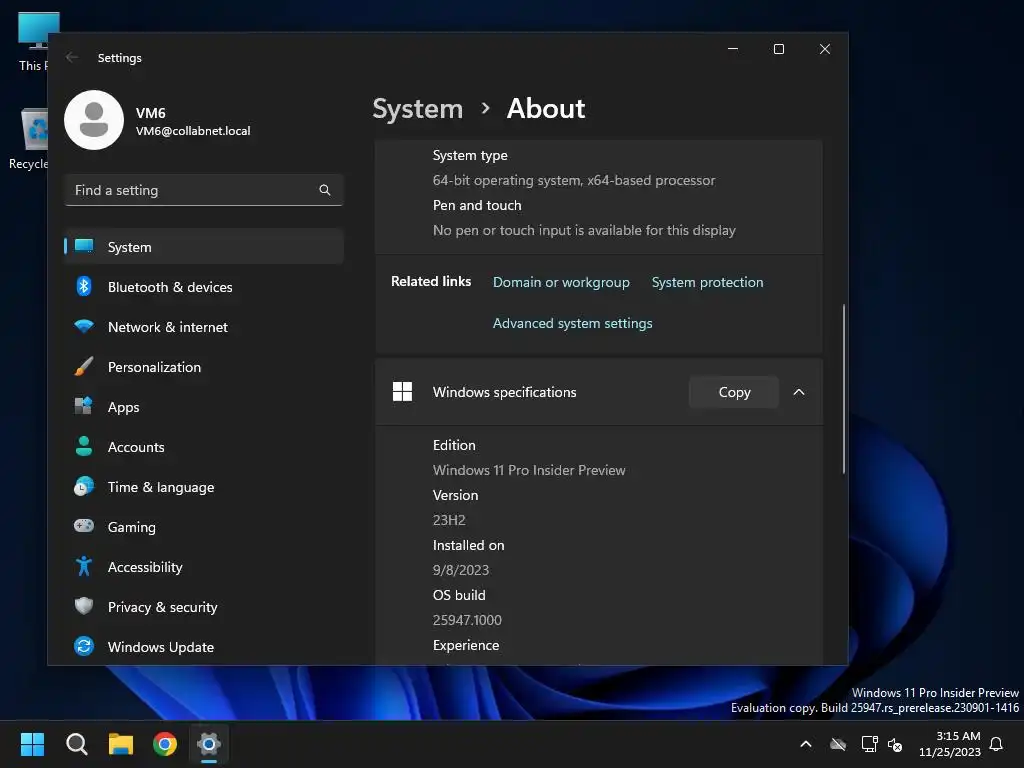Click the Privacy & security shield icon
The image size is (1024, 768).
(84, 606)
